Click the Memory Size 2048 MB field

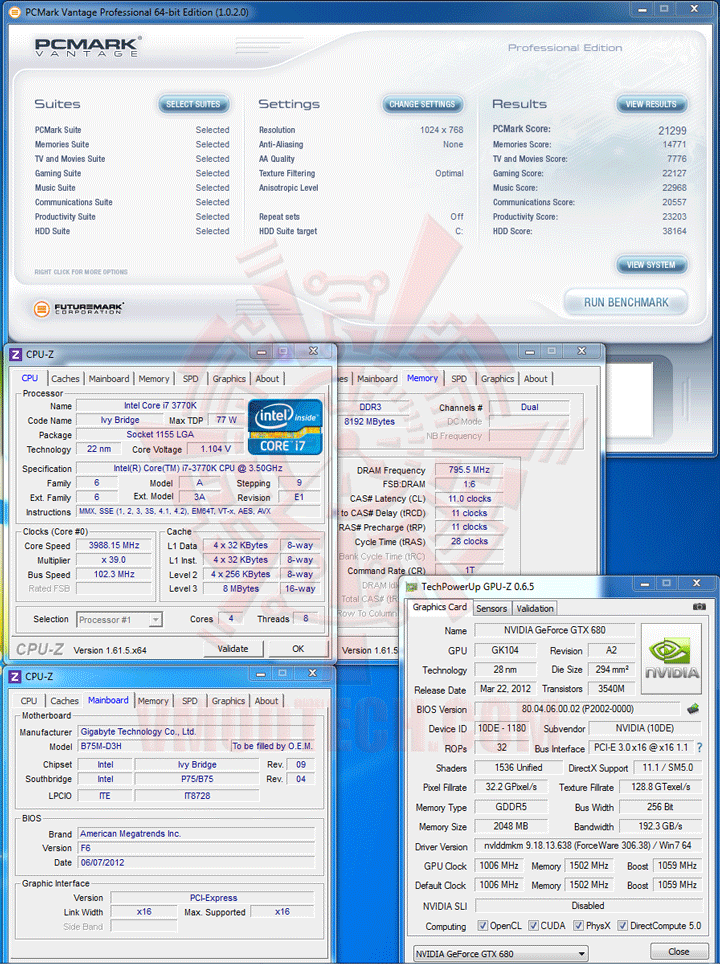click(510, 826)
